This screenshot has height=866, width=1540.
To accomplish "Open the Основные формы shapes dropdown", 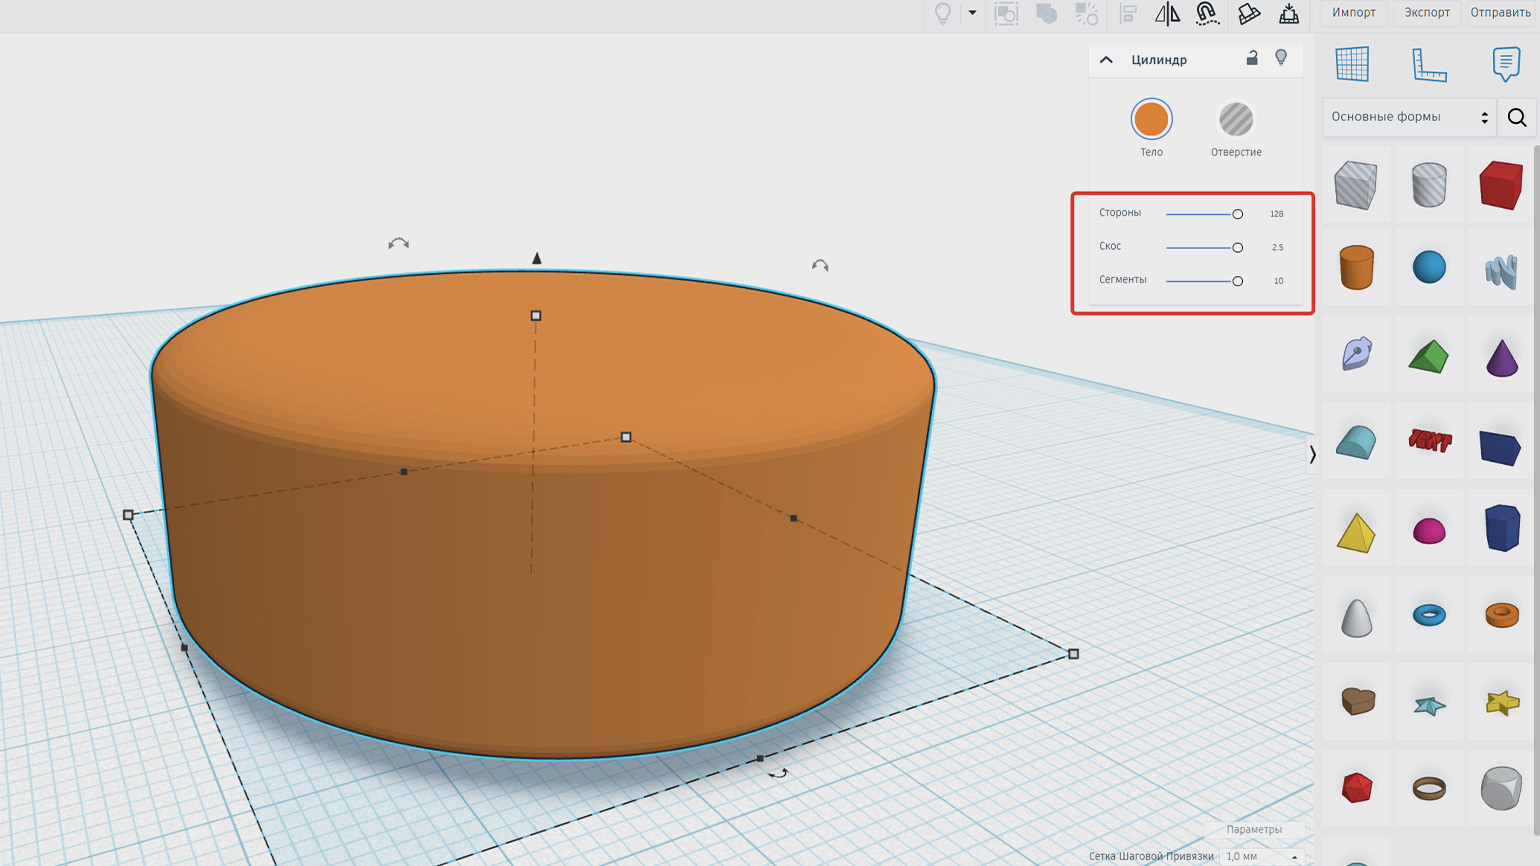I will pos(1409,117).
